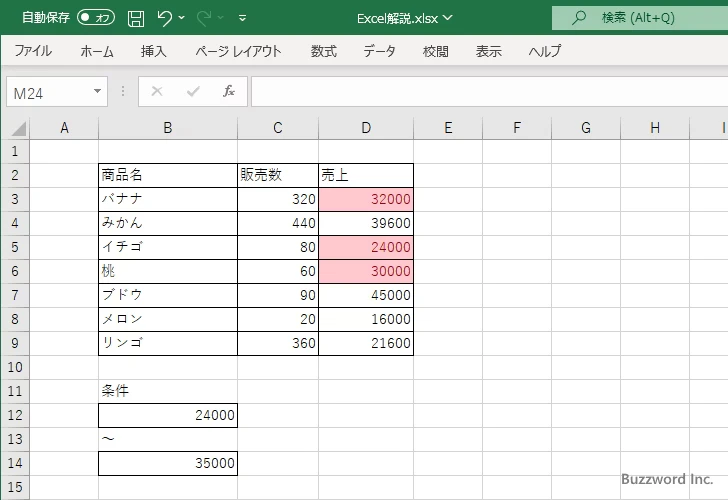The width and height of the screenshot is (728, 500).
Task: Select the メロン cell
Action: click(168, 319)
